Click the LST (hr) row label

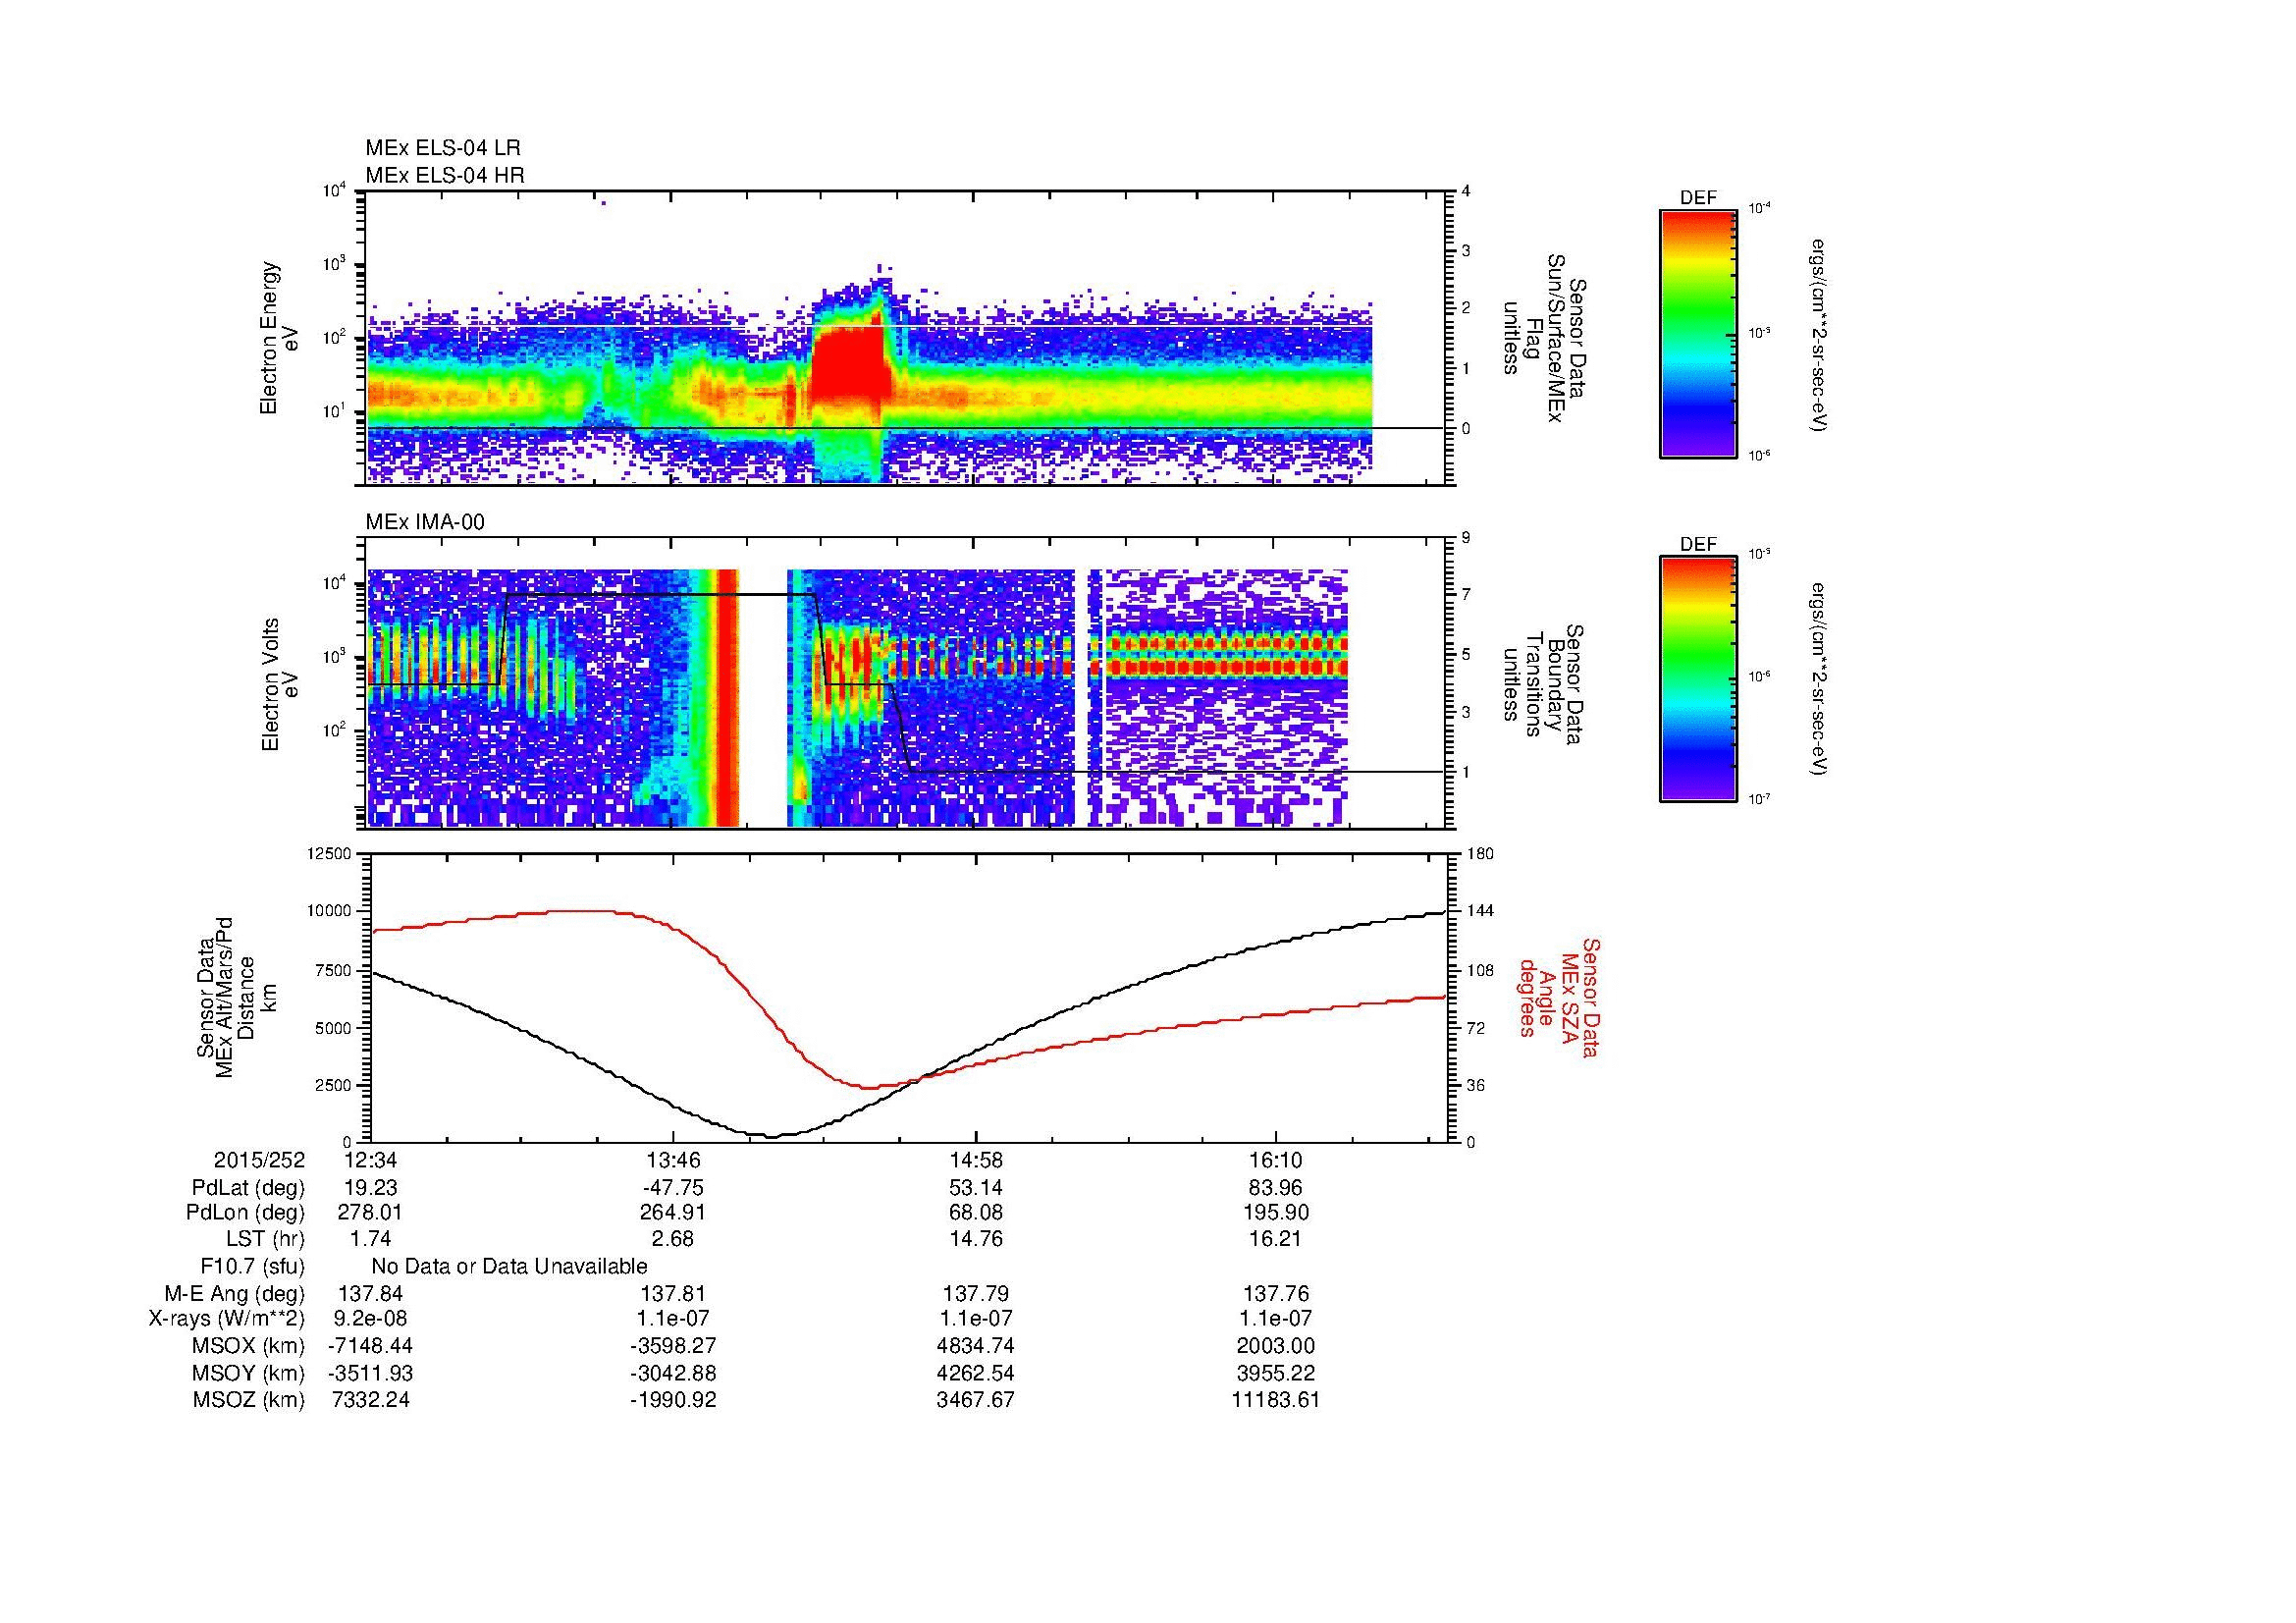click(266, 1239)
